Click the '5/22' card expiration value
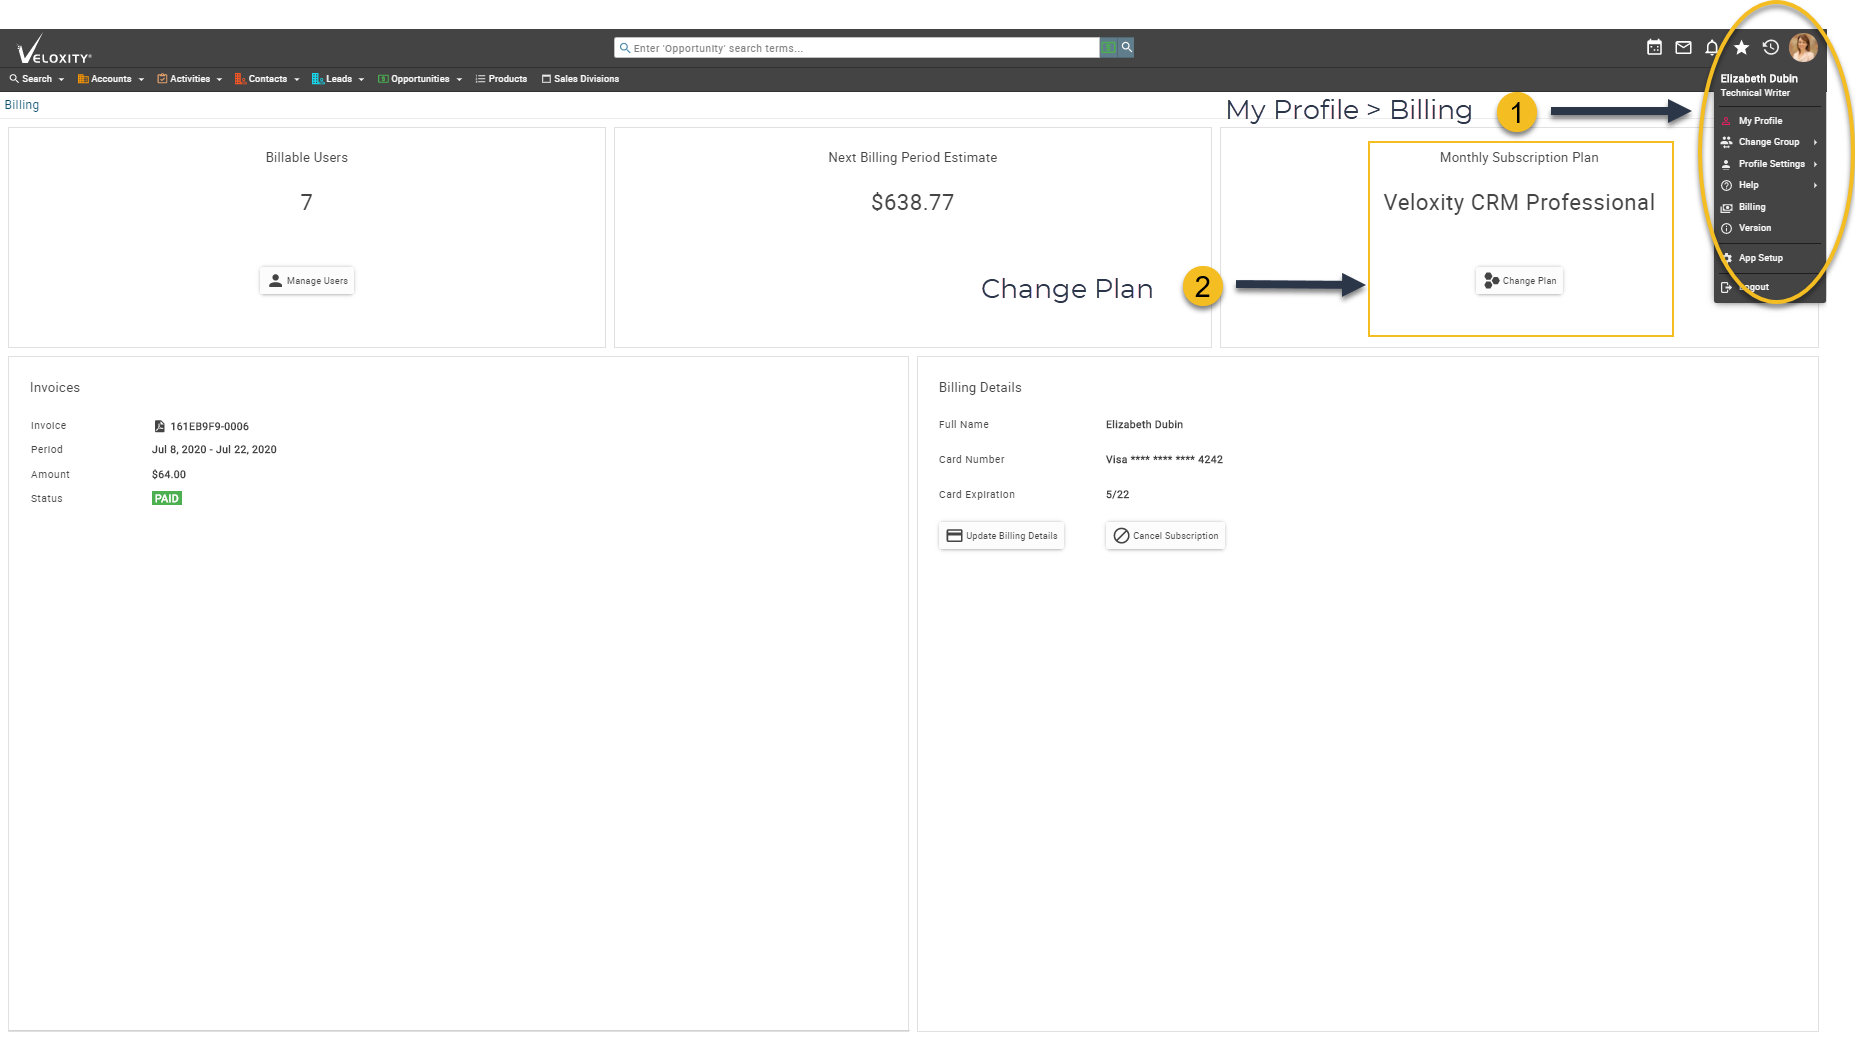 tap(1117, 495)
